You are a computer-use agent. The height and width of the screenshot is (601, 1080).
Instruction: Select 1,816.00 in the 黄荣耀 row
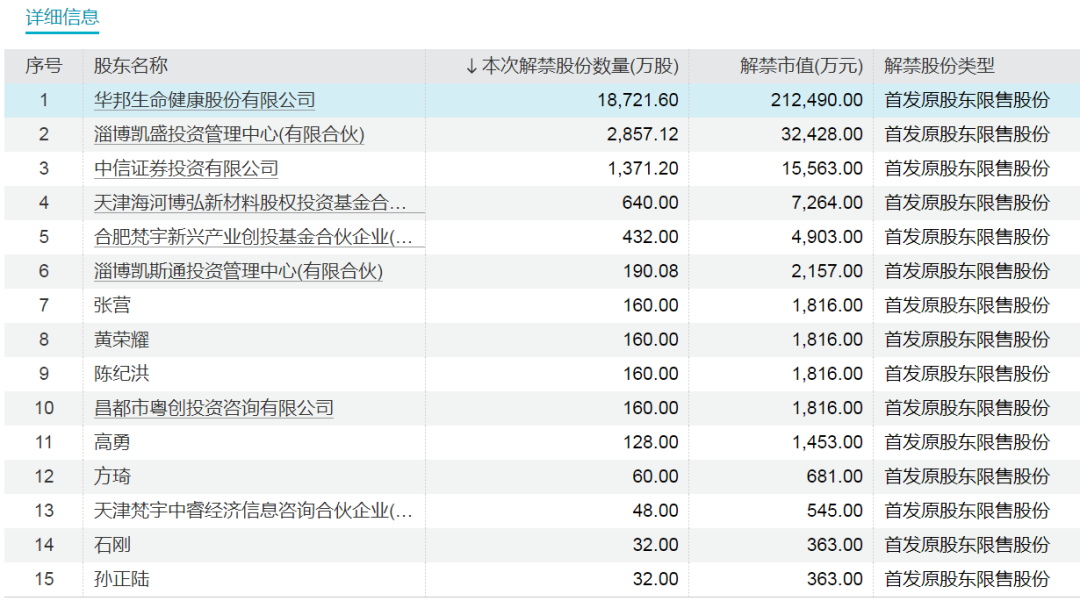coord(827,340)
